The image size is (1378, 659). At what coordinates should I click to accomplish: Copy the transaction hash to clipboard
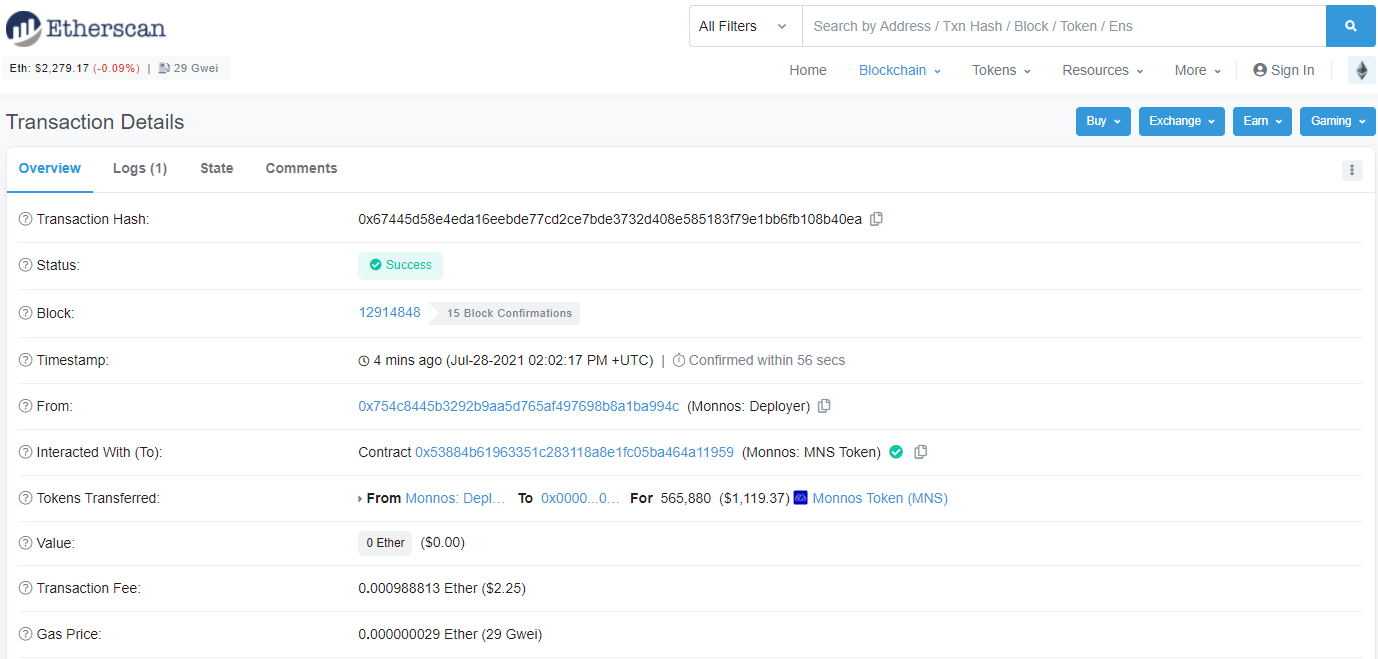[x=876, y=219]
